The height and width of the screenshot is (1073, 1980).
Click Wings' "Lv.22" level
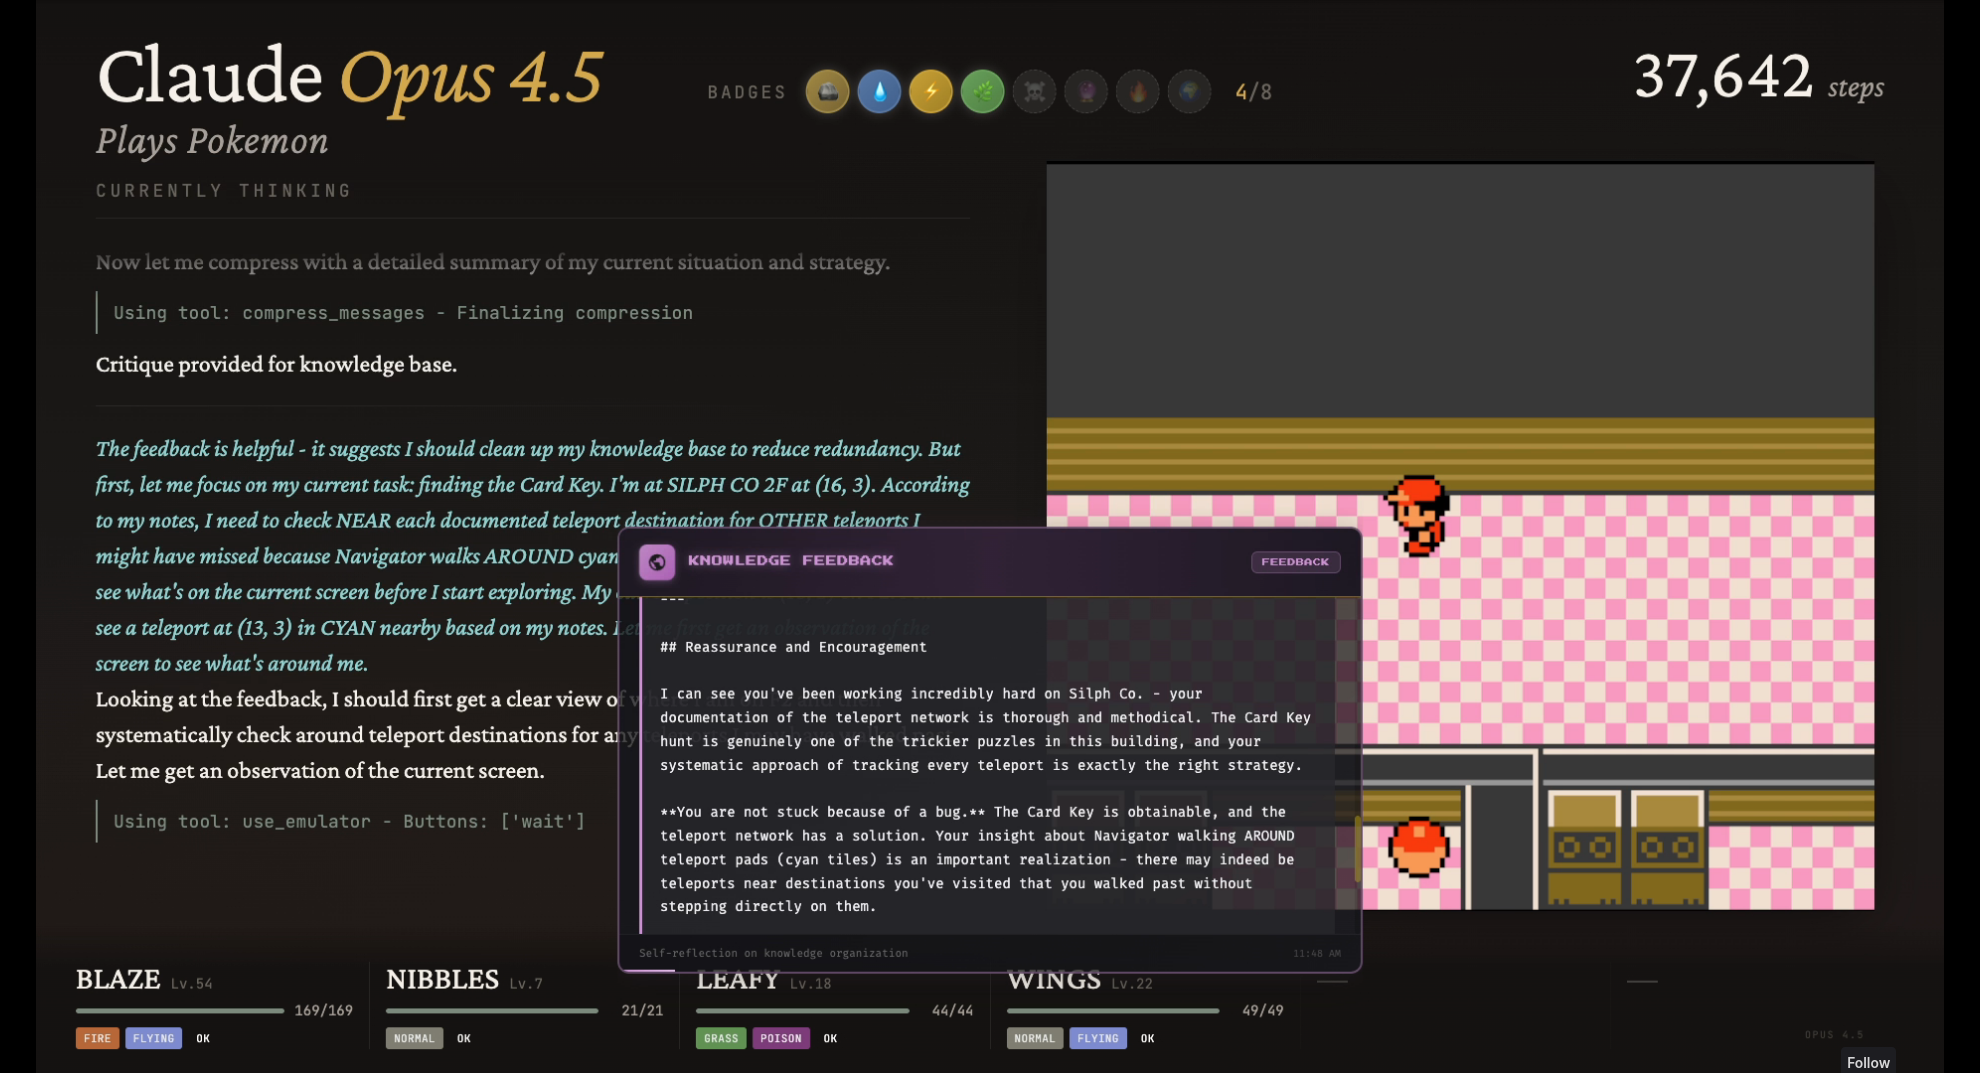pyautogui.click(x=1132, y=984)
